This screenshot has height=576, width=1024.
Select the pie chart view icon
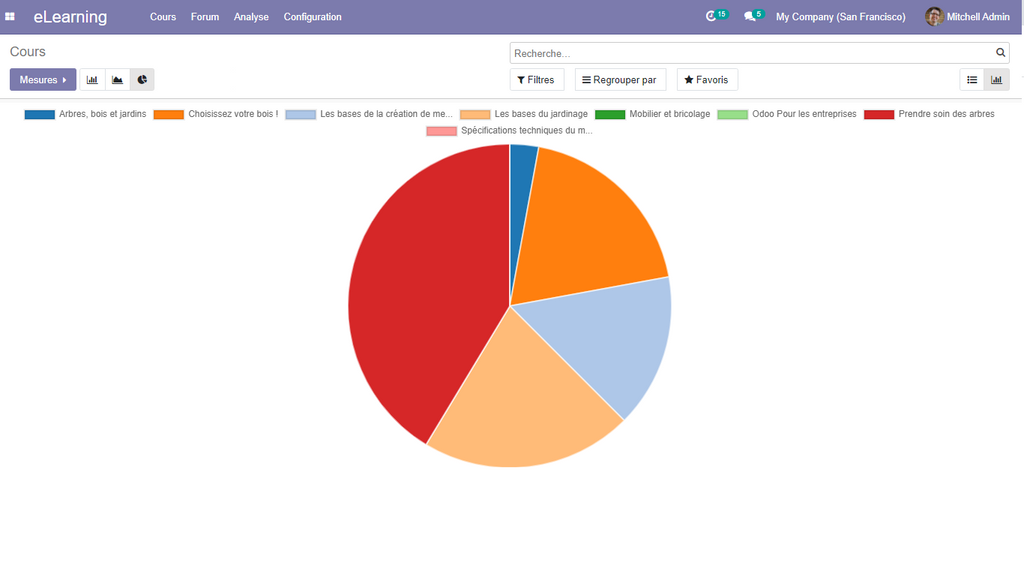coord(142,80)
